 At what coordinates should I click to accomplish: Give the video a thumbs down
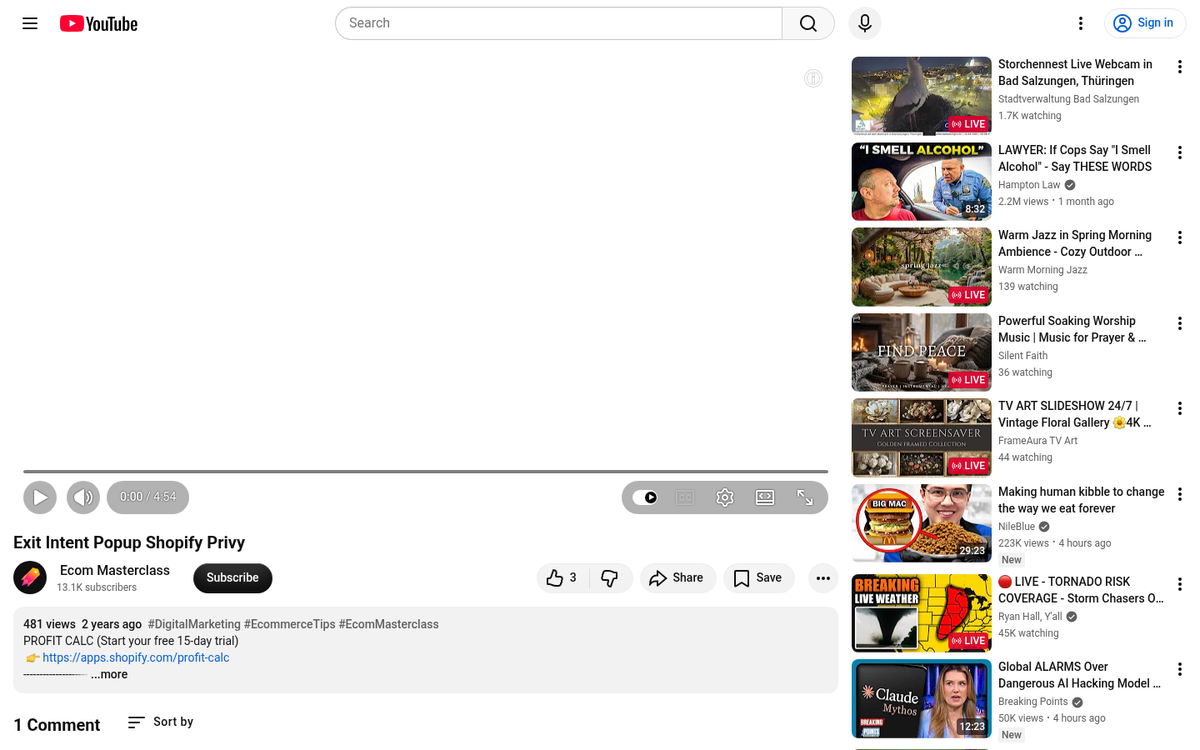(610, 578)
